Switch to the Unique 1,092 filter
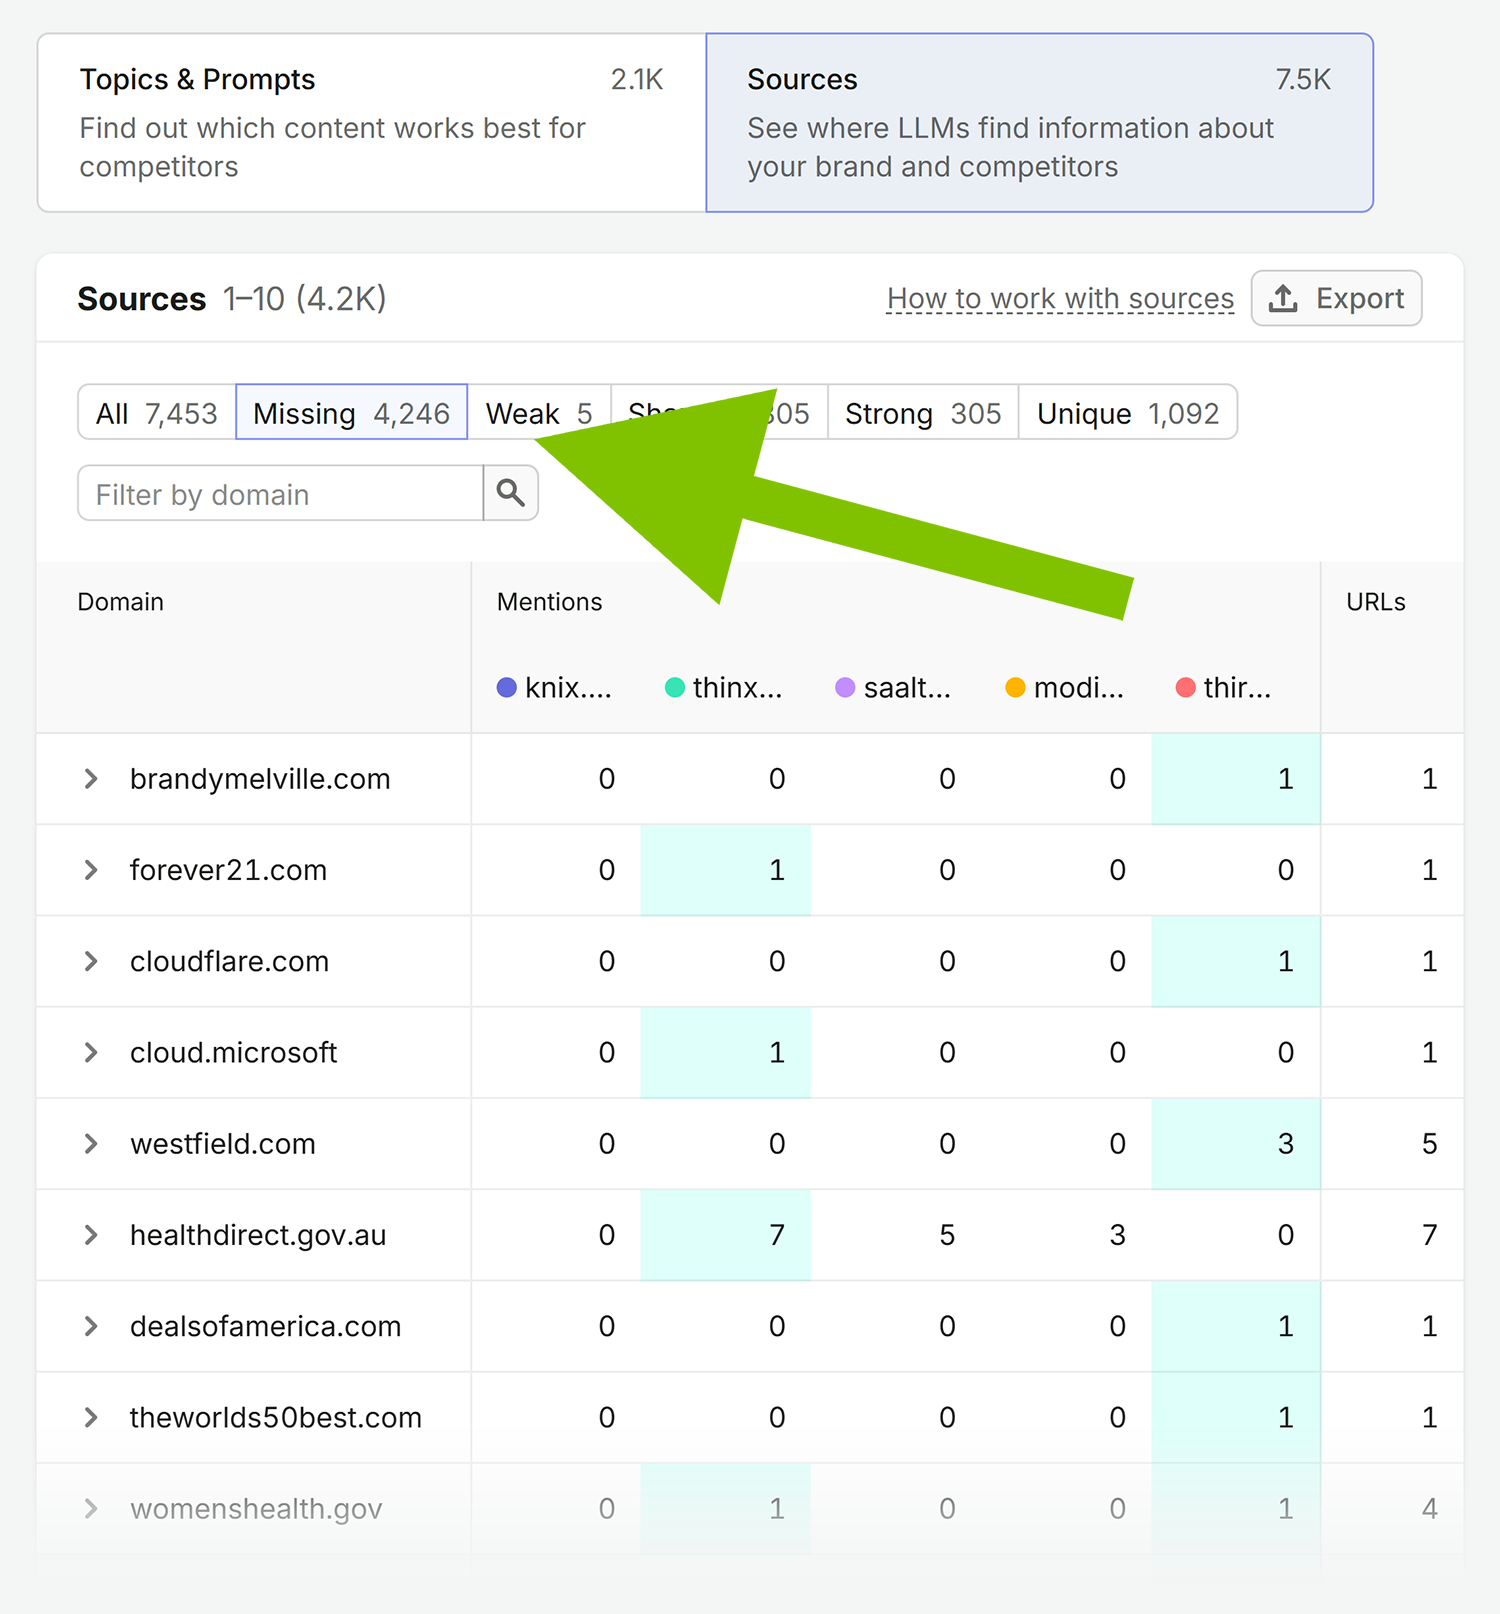1500x1614 pixels. (1128, 412)
